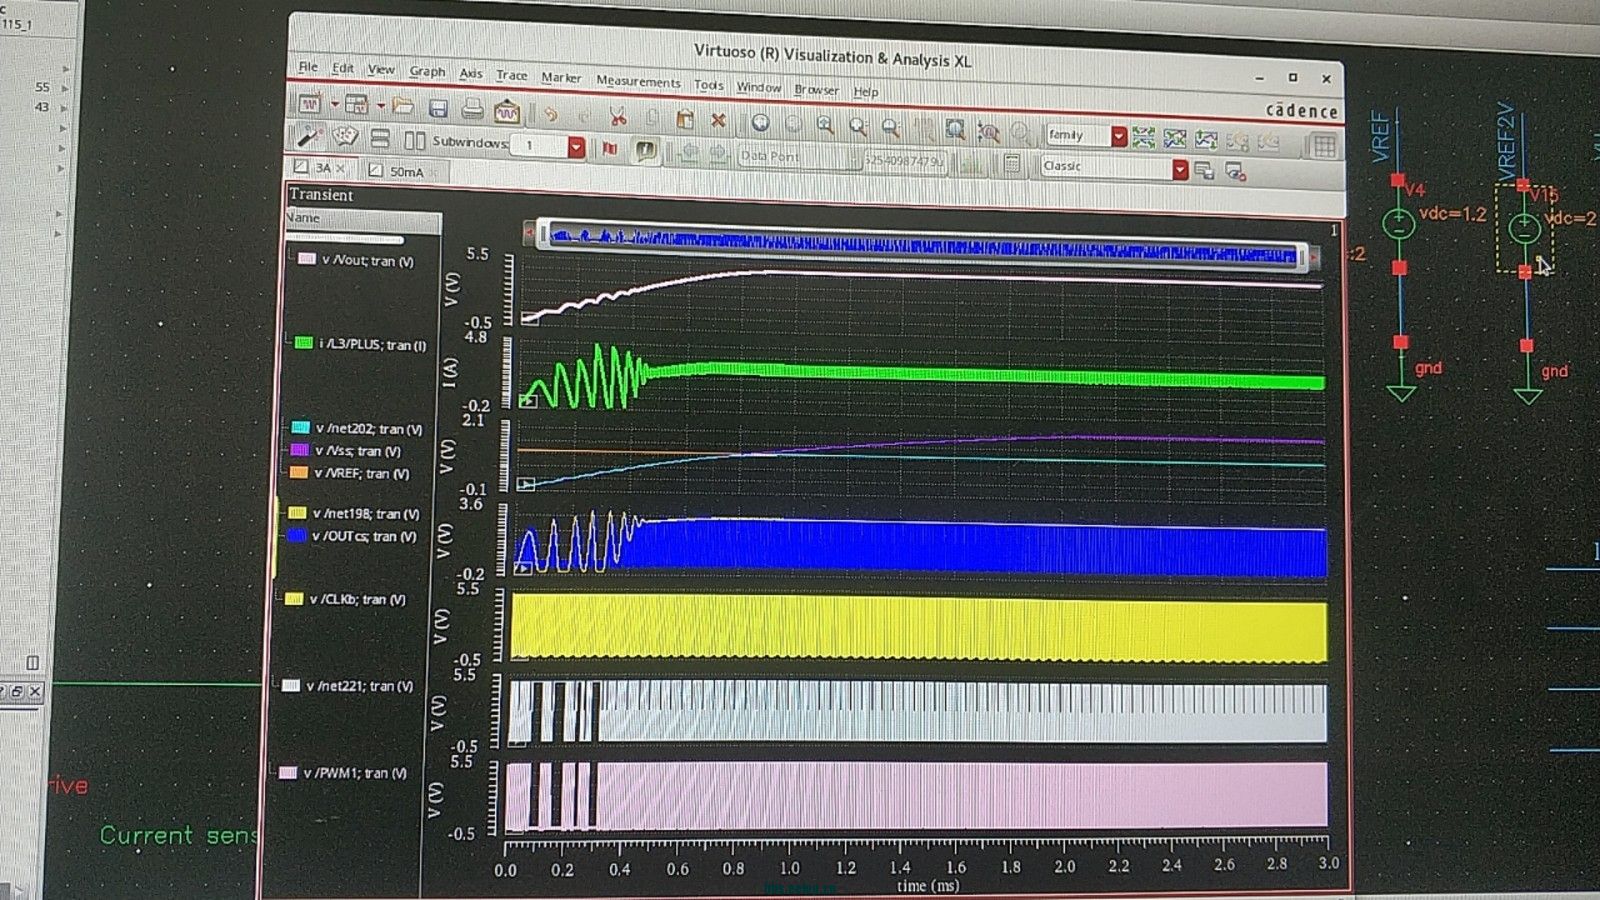This screenshot has width=1600, height=900.
Task: Open file with the folder icon
Action: [x=403, y=106]
